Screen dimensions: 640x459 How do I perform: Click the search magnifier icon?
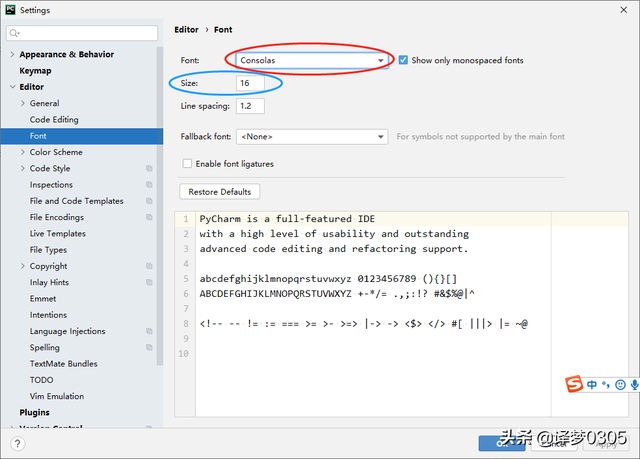[x=14, y=33]
